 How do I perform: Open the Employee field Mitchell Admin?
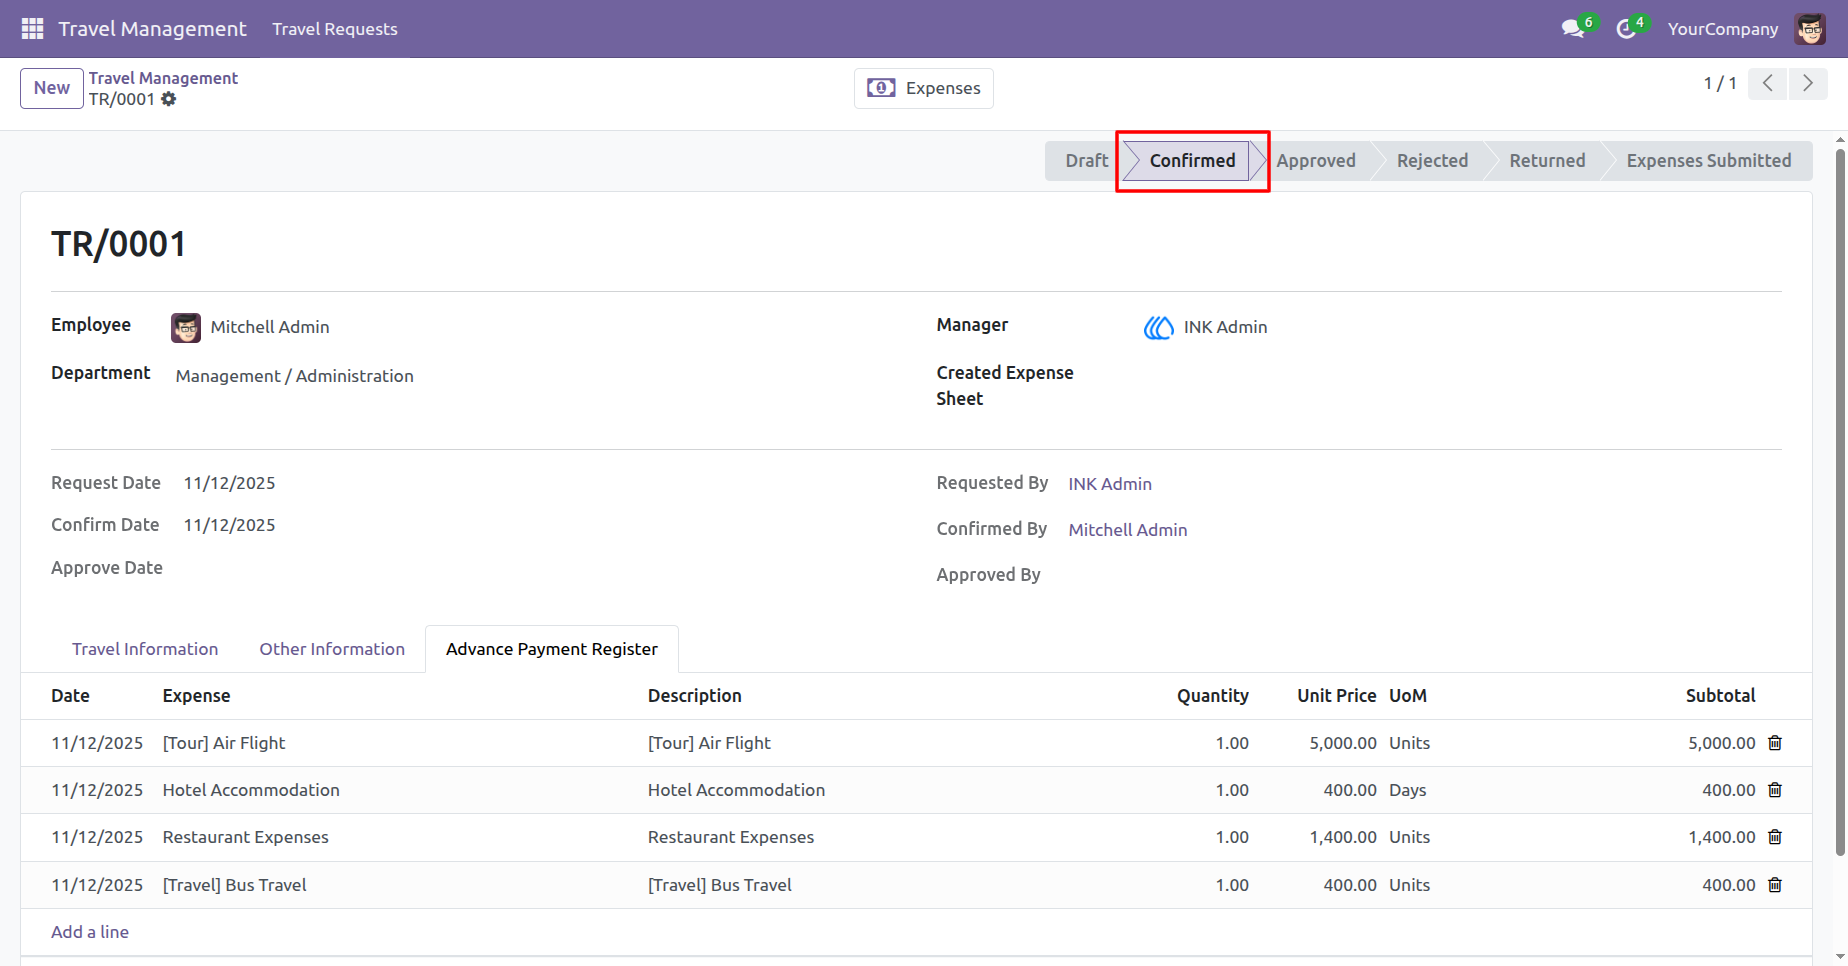click(x=270, y=327)
